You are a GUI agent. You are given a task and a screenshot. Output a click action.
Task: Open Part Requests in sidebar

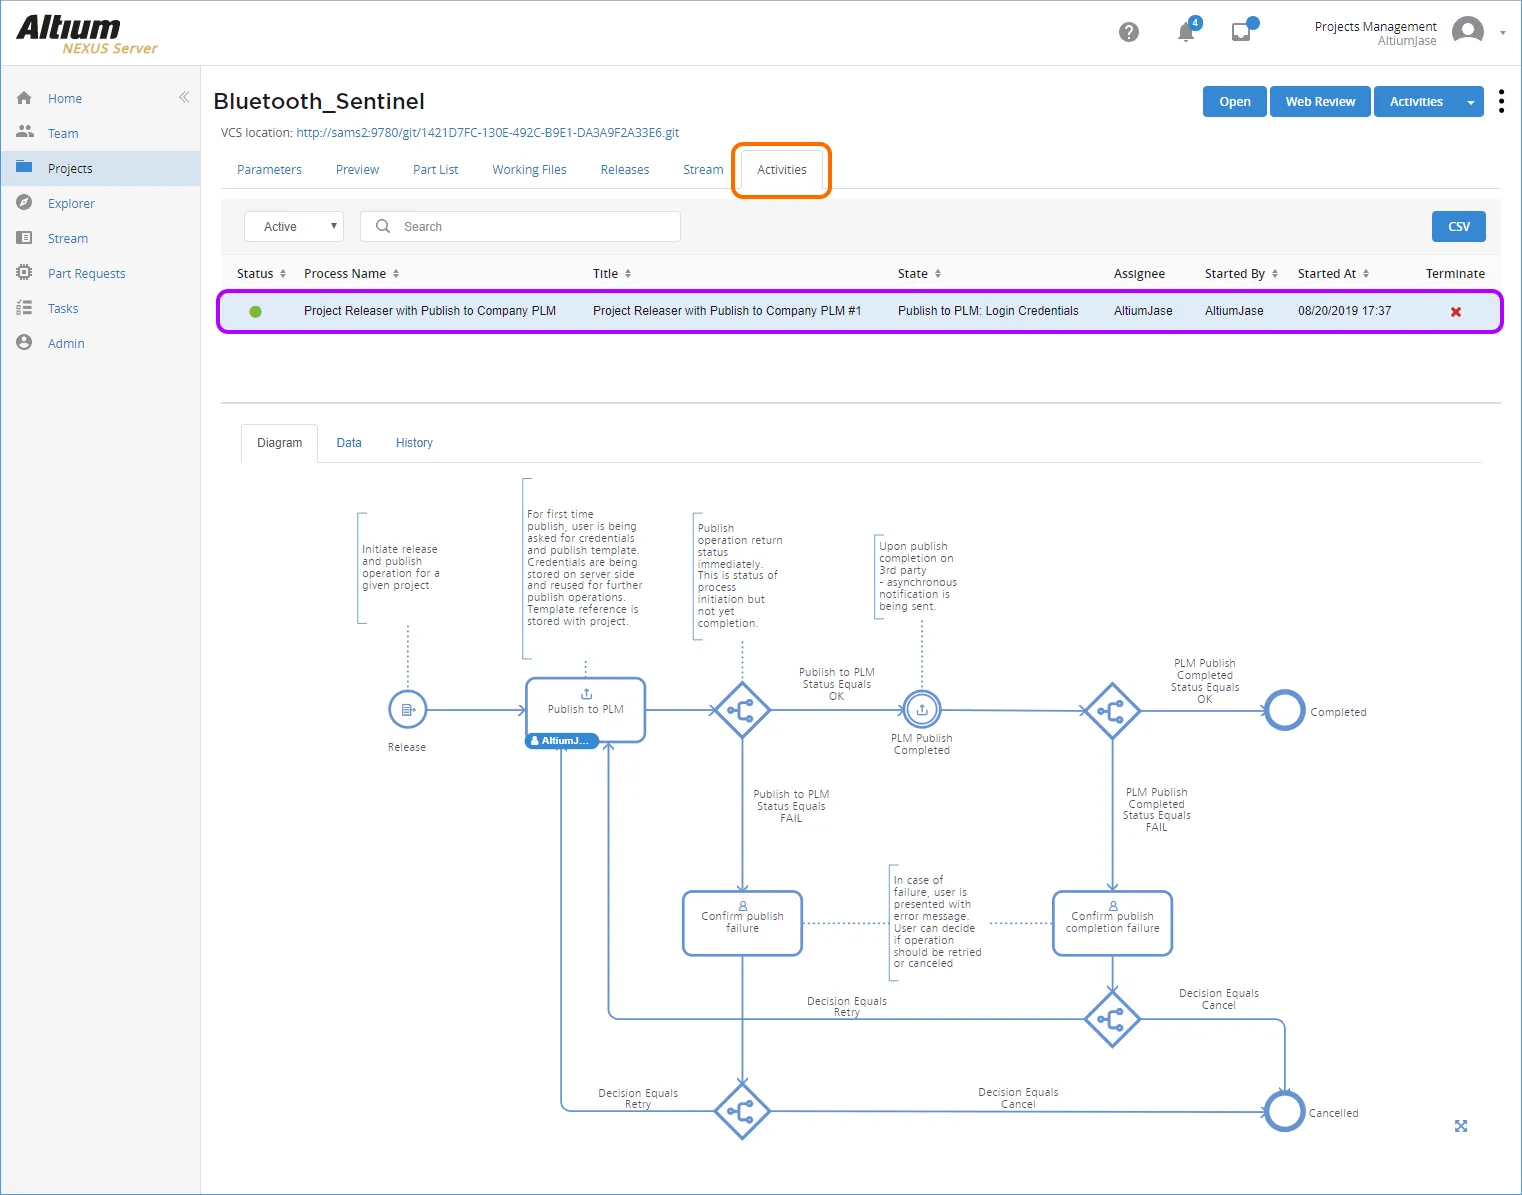click(x=87, y=274)
